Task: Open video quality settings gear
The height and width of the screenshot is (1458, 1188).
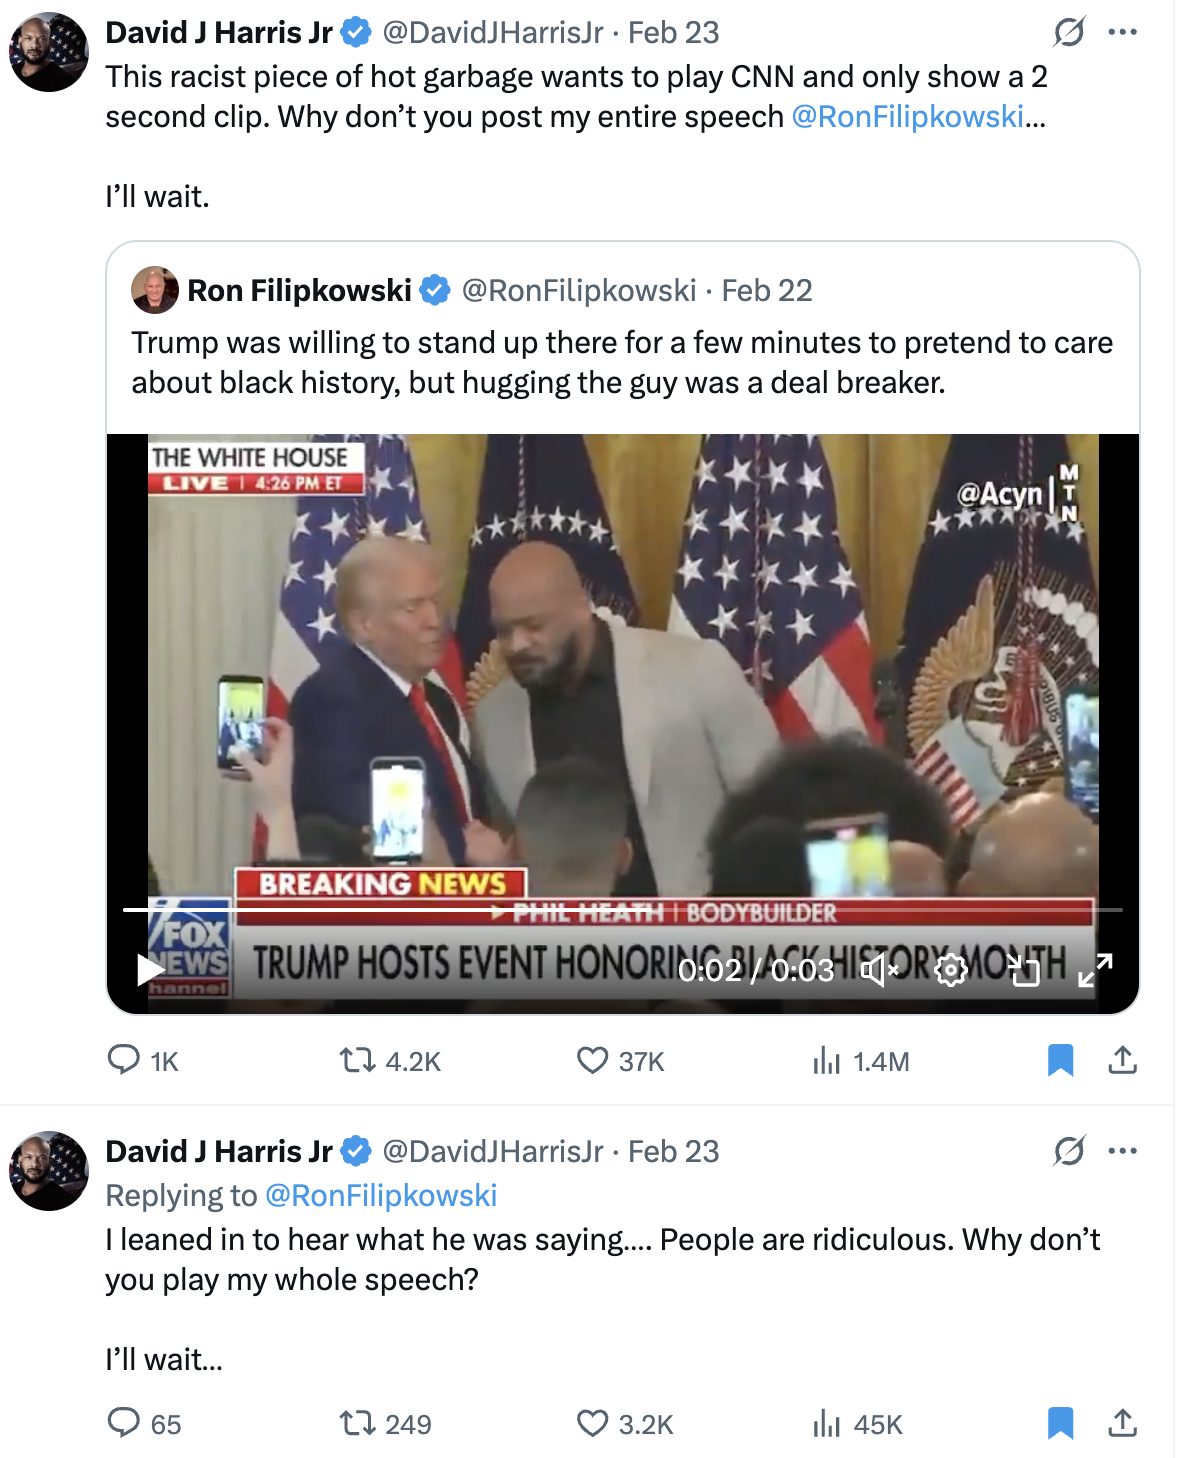Action: (950, 969)
